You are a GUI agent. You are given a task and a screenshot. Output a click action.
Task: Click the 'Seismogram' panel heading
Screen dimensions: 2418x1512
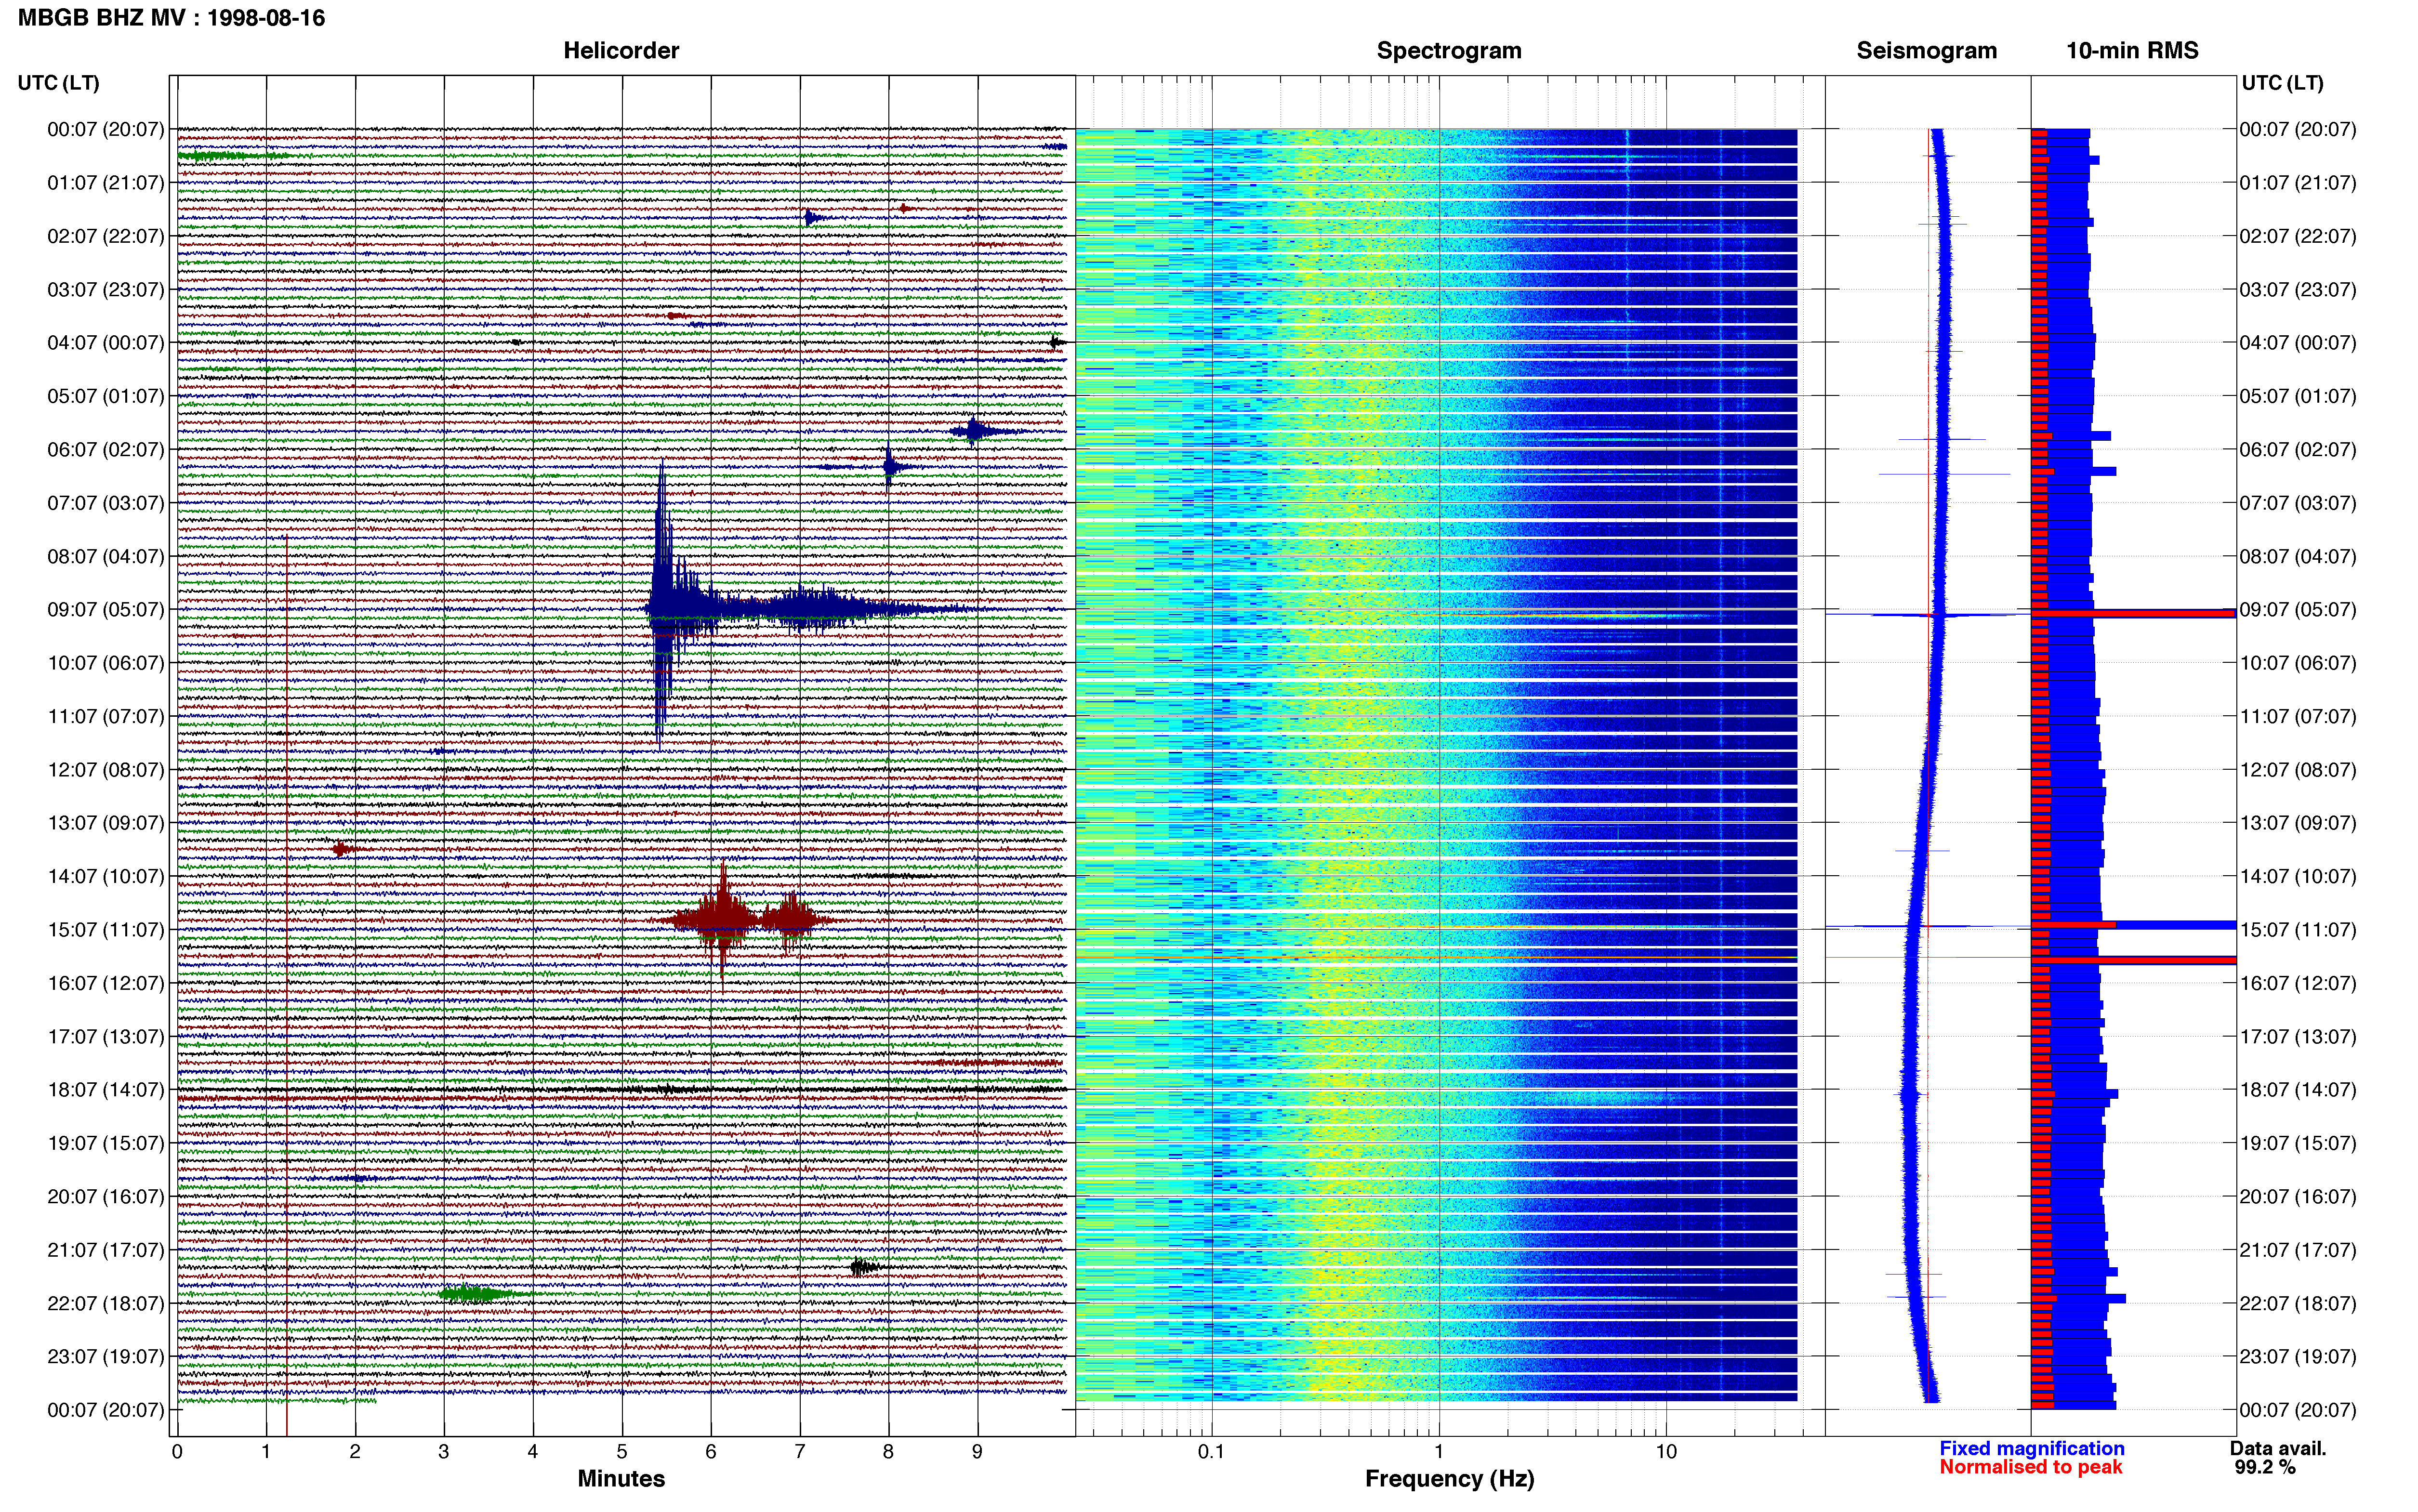pyautogui.click(x=1926, y=51)
